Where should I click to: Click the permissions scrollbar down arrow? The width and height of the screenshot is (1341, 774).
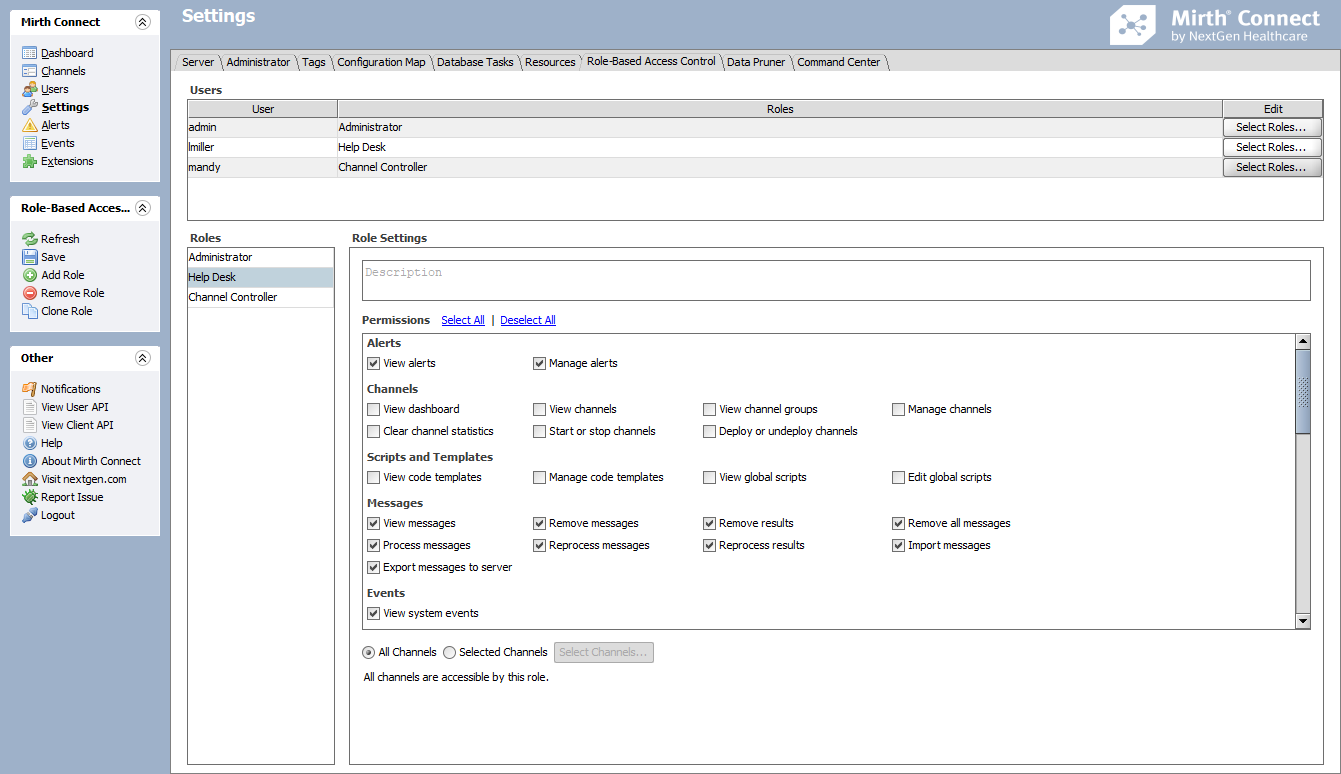[1303, 621]
